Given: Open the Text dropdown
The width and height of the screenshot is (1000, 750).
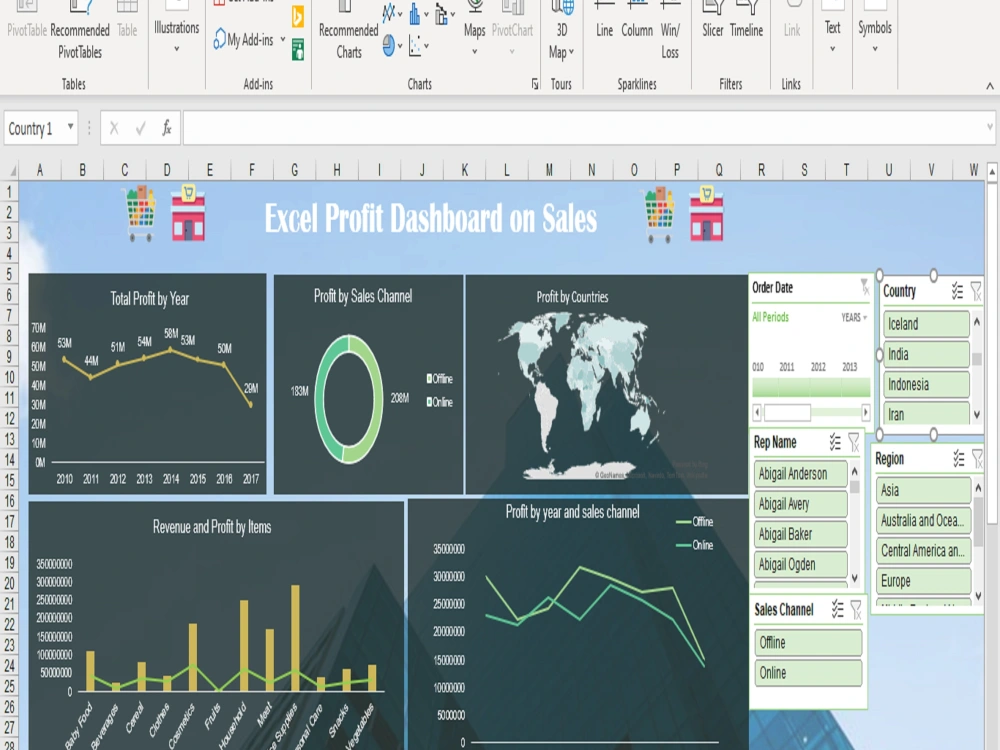Looking at the screenshot, I should click(x=832, y=29).
